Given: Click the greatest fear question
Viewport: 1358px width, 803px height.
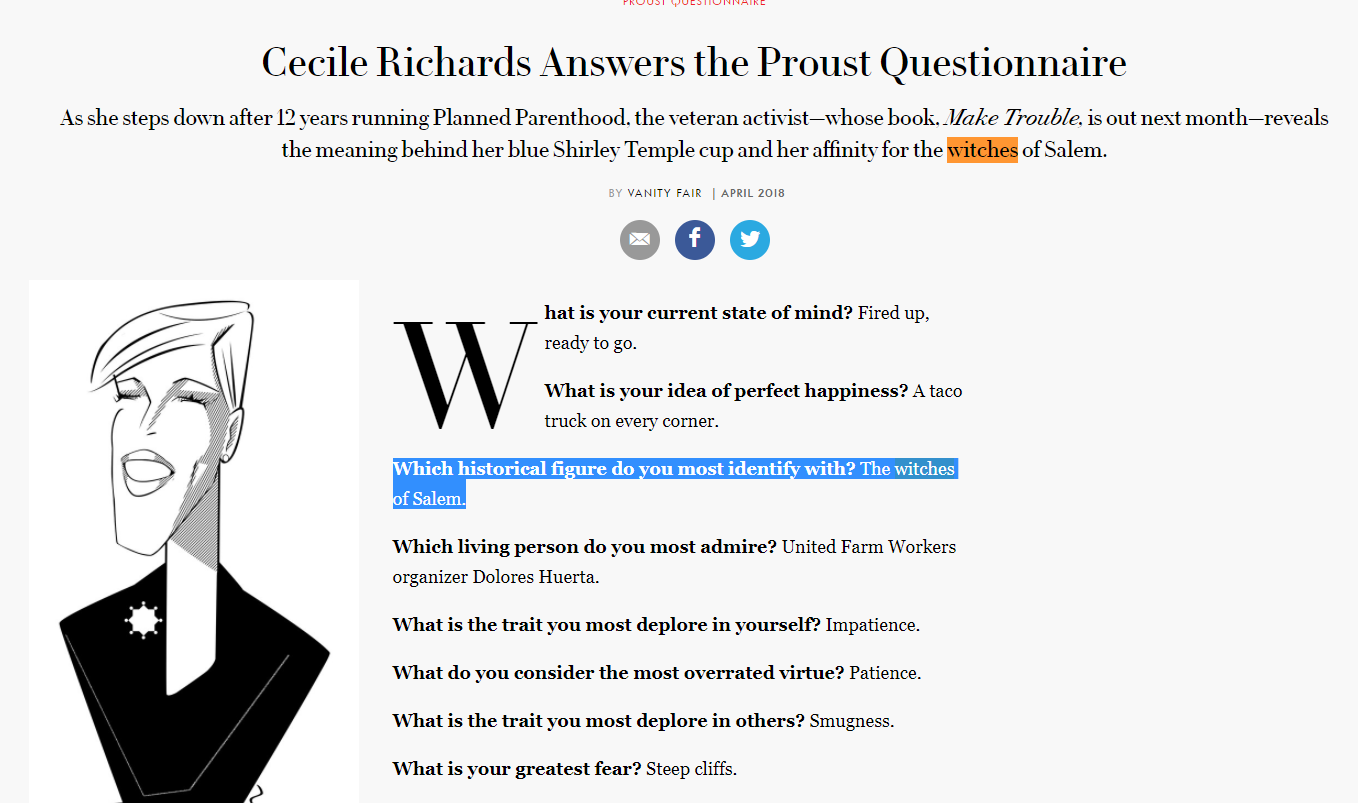Looking at the screenshot, I should pos(517,769).
